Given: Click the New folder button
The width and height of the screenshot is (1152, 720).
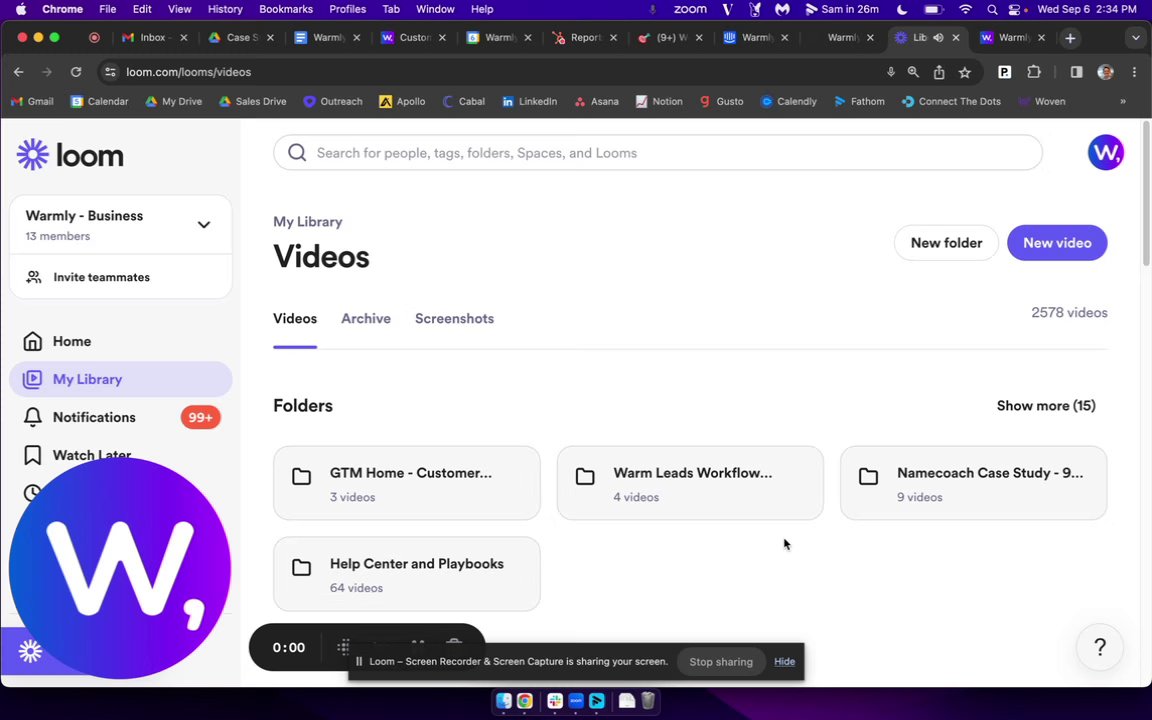Looking at the screenshot, I should [946, 242].
